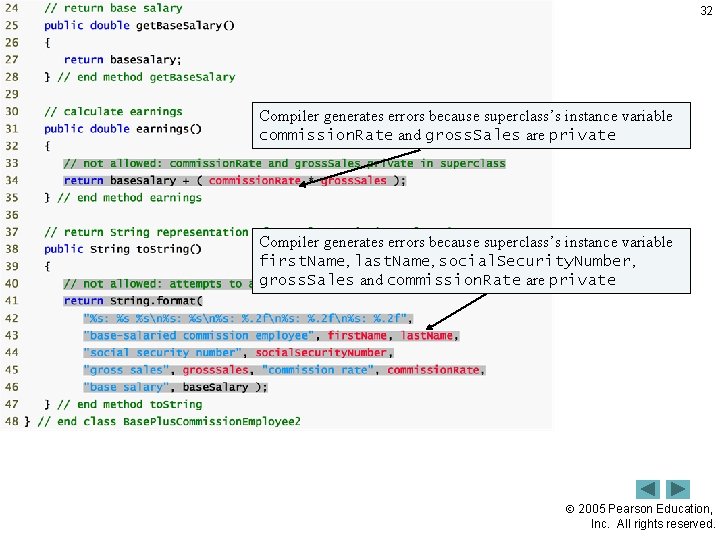This screenshot has height=540, width=720.
Task: Select slide number 32
Action: pos(706,11)
